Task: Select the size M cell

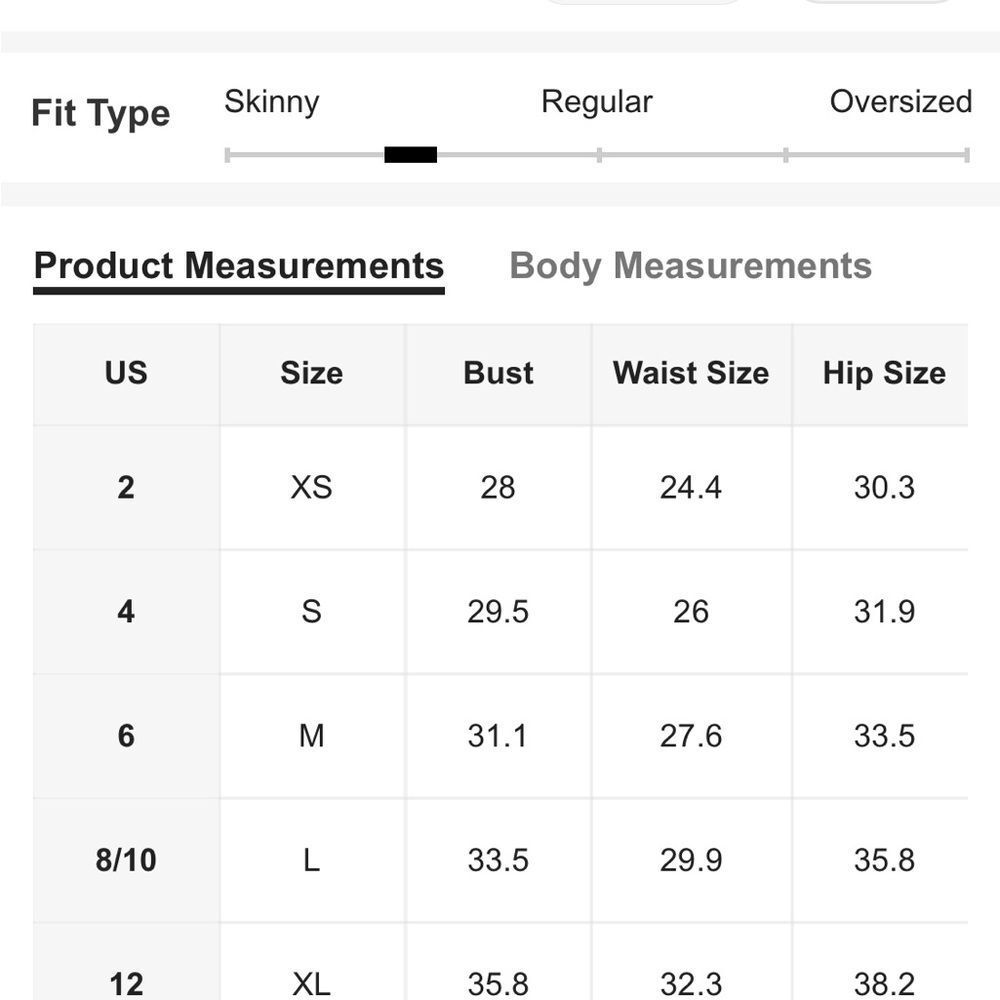Action: click(311, 736)
